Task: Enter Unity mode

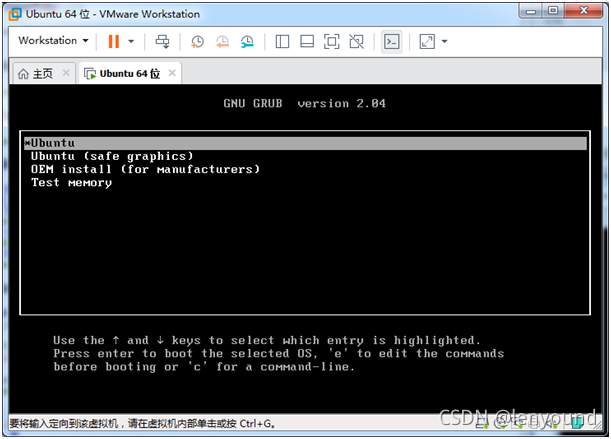Action: point(357,41)
